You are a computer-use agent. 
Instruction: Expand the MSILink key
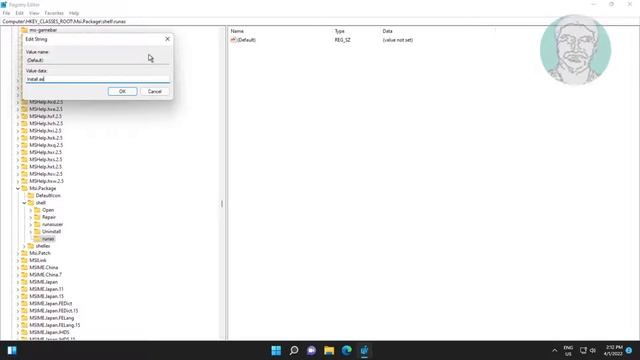(x=18, y=260)
